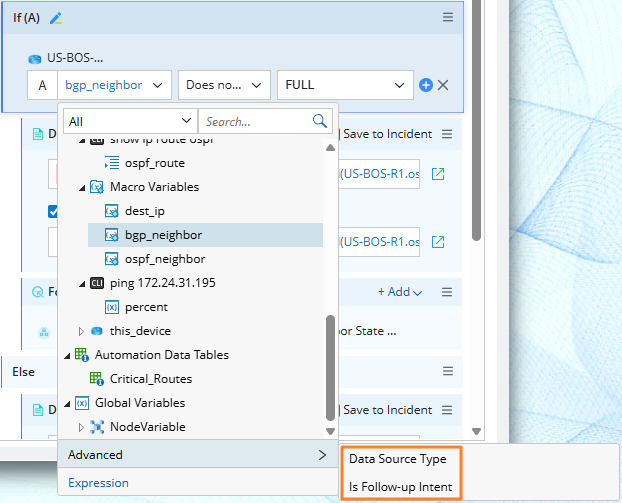Open the Else block hamburger menu
Image resolution: width=622 pixels, height=503 pixels.
pos(448,371)
